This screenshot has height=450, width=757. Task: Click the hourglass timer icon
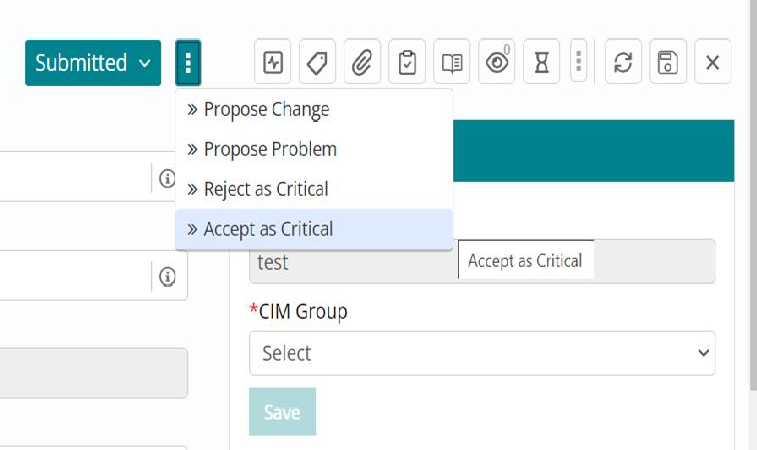pyautogui.click(x=541, y=63)
